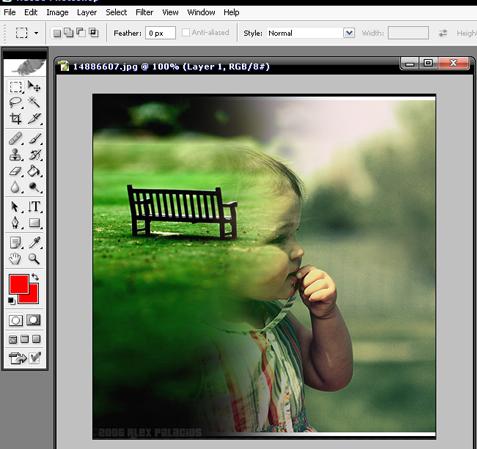The image size is (477, 449).
Task: Select the Eraser tool
Action: point(15,171)
